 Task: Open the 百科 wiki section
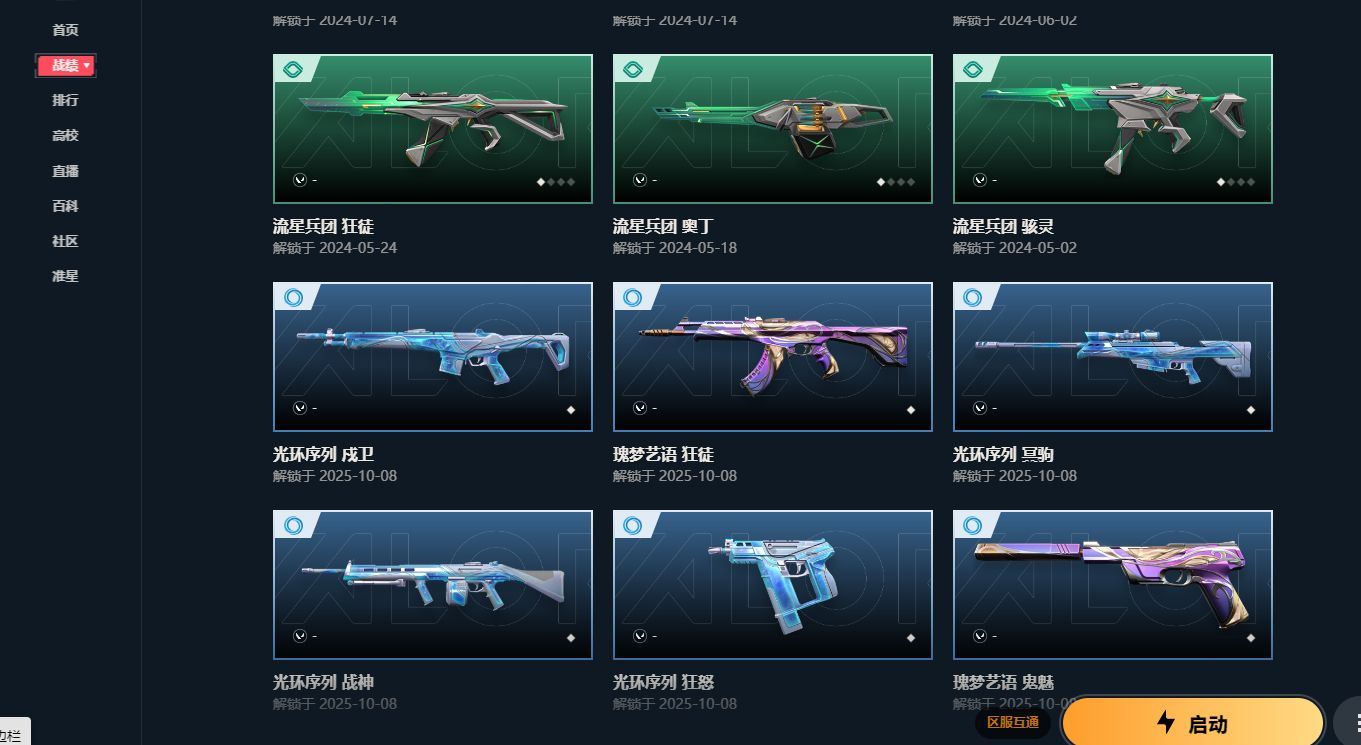[65, 206]
